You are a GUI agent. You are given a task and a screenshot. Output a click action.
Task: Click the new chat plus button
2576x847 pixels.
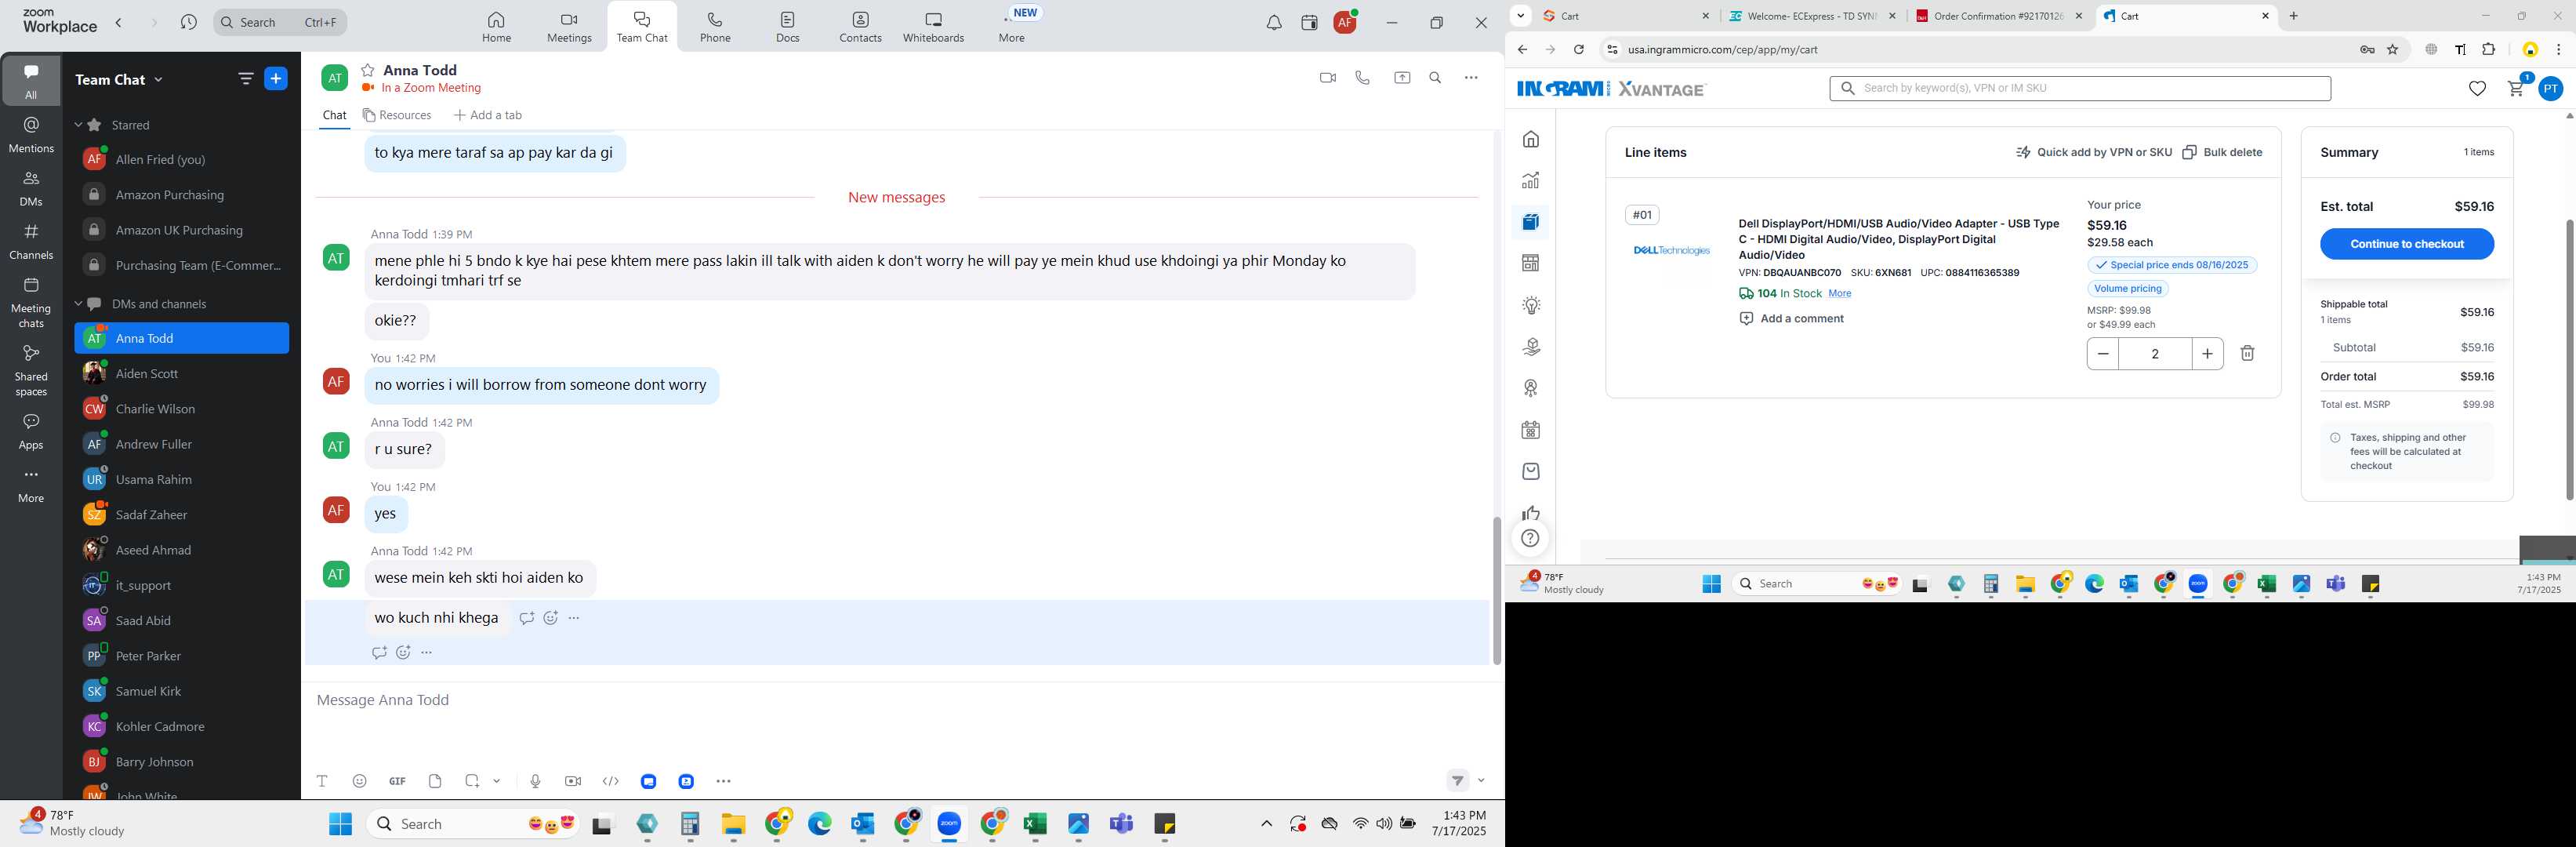(276, 79)
